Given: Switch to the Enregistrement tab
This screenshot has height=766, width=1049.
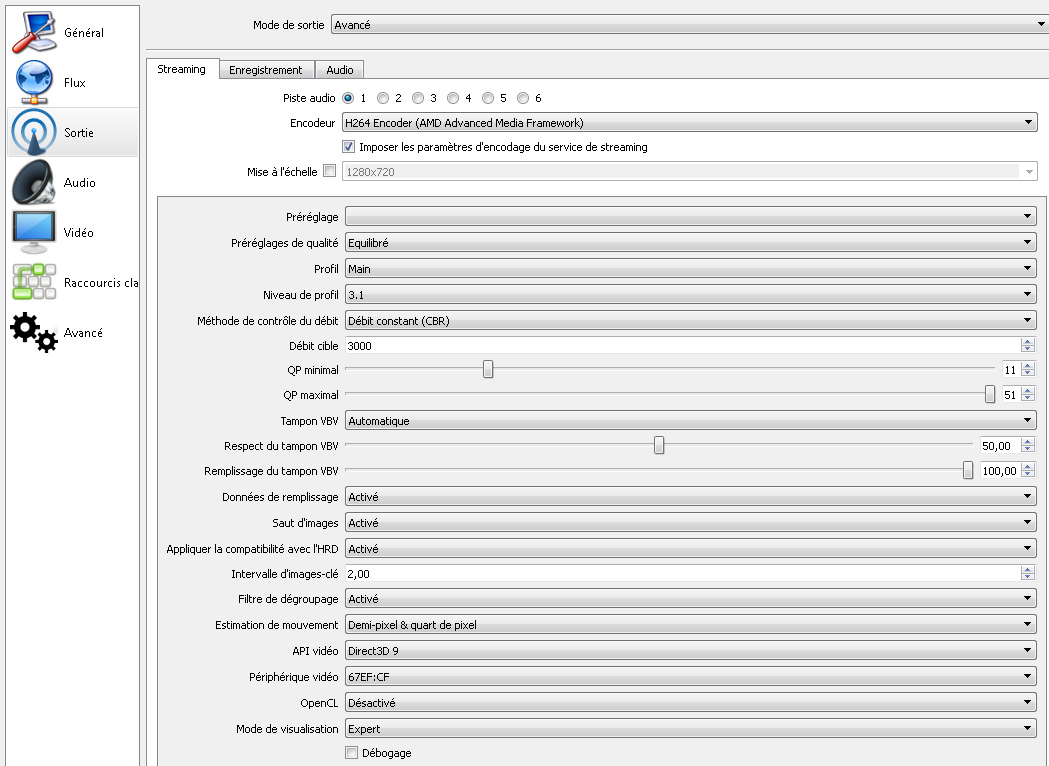Looking at the screenshot, I should pos(266,70).
